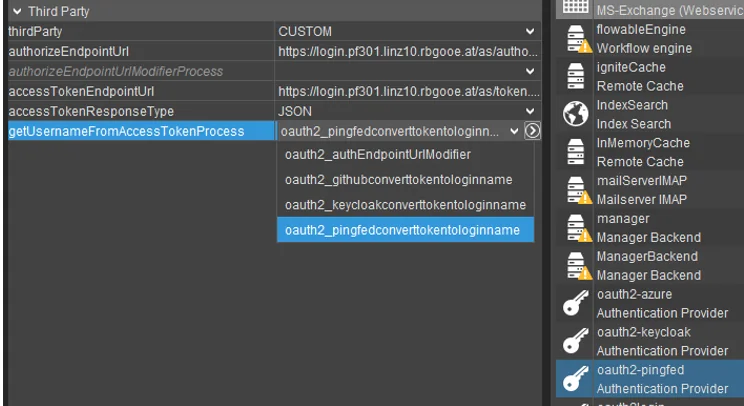
Task: Edit the authorizeEndpointUrl value field
Action: point(407,51)
